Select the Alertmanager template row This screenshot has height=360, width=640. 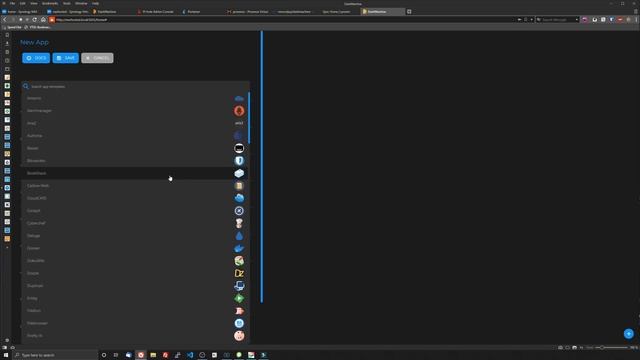(134, 111)
